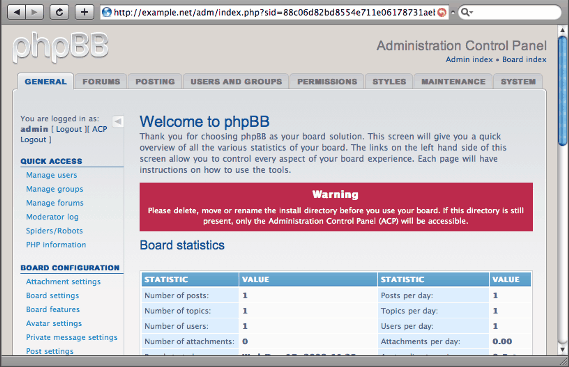Viewport: 569px width, 367px height.
Task: Click the Logout link next to admin
Action: tap(69, 129)
